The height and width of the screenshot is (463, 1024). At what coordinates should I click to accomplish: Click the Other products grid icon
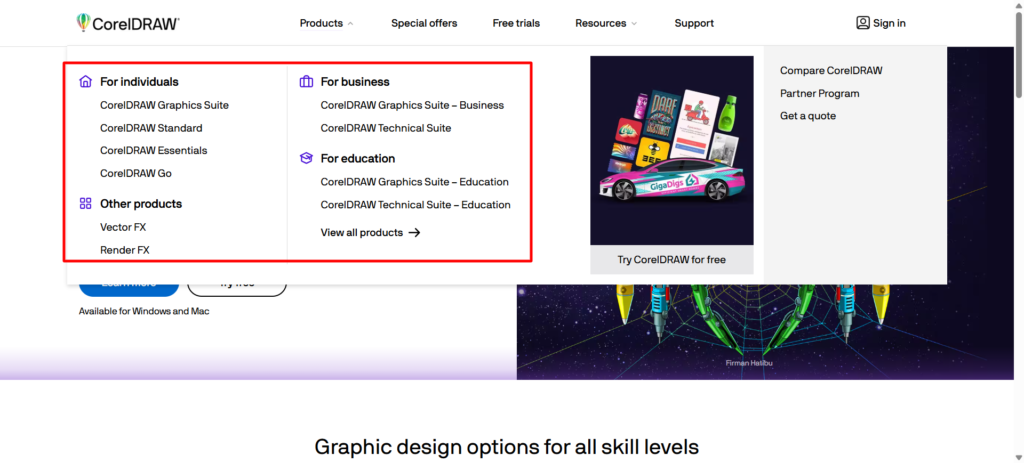click(86, 204)
